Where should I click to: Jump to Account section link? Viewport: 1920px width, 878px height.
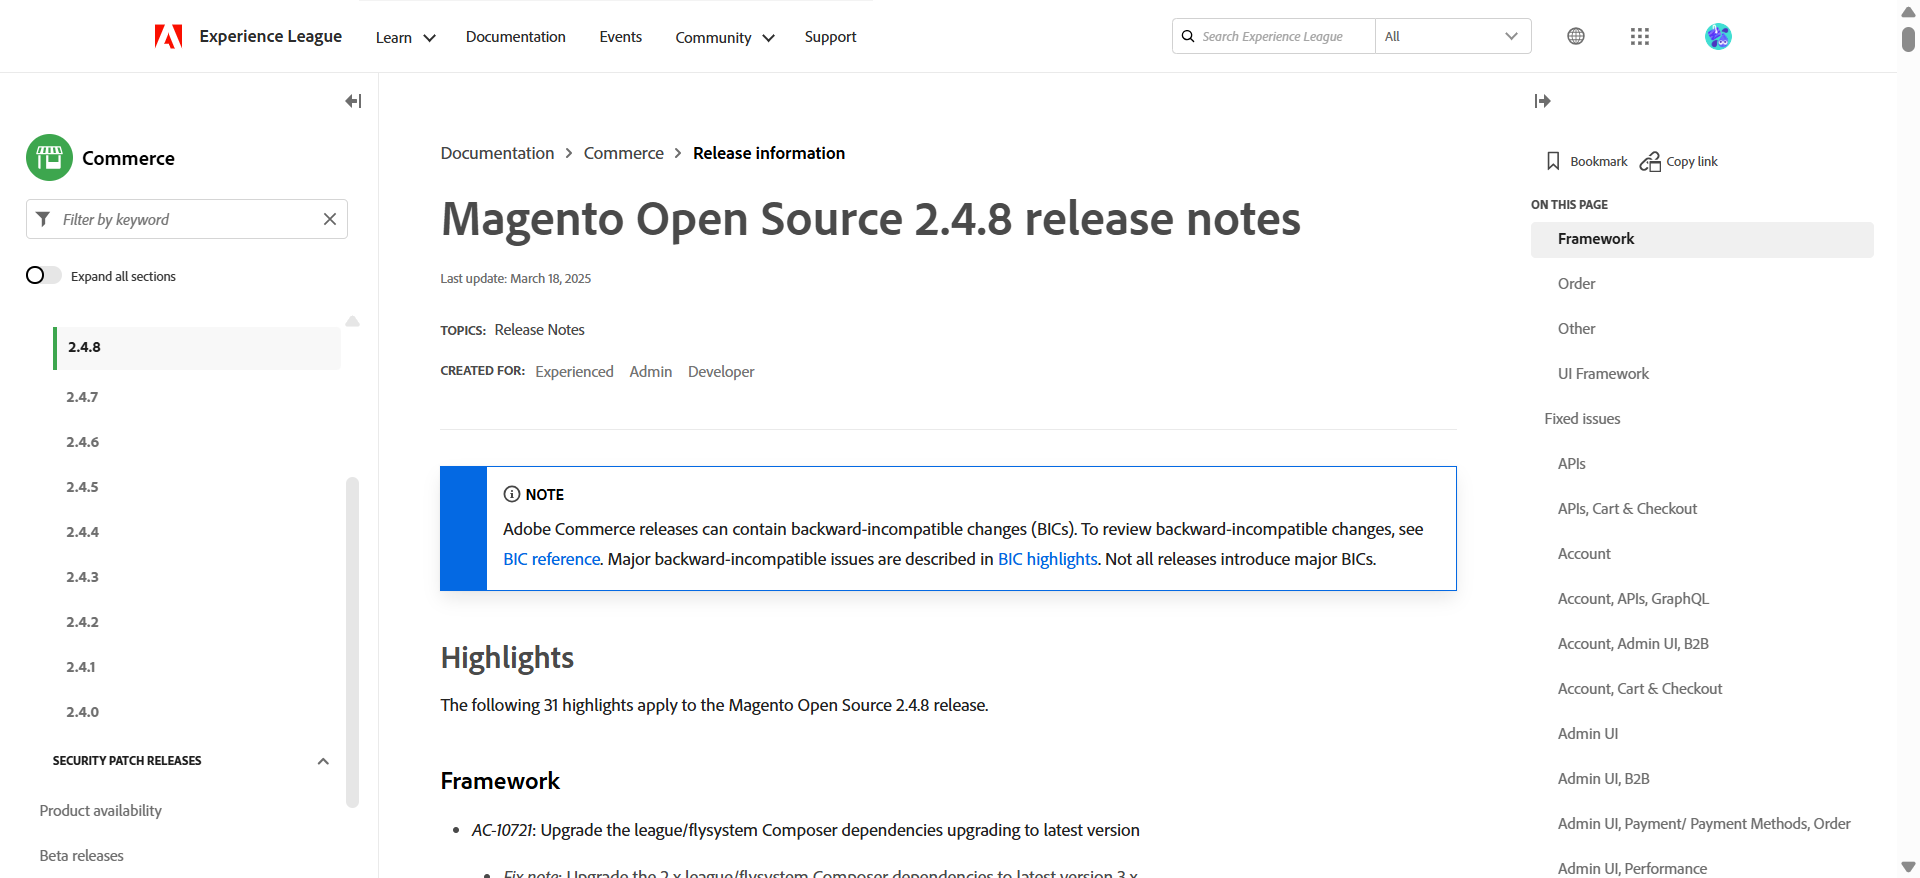pyautogui.click(x=1584, y=554)
